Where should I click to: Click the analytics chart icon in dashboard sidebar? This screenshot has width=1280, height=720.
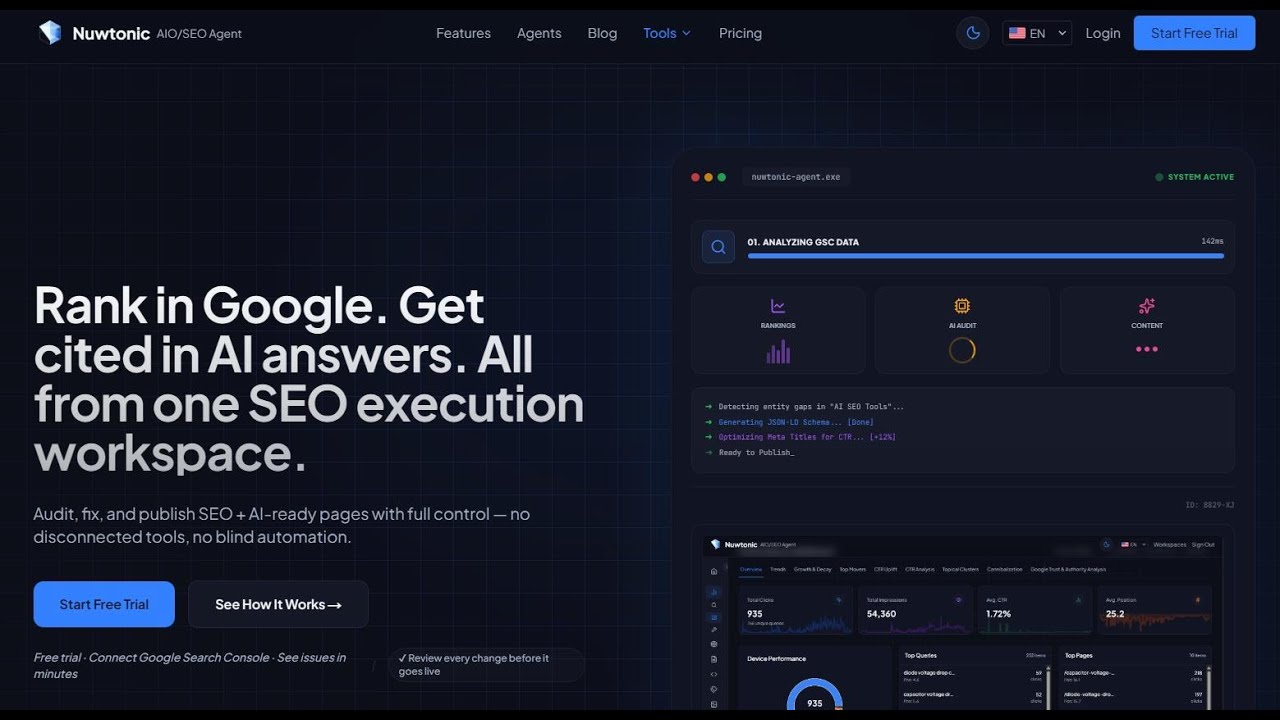(x=714, y=592)
